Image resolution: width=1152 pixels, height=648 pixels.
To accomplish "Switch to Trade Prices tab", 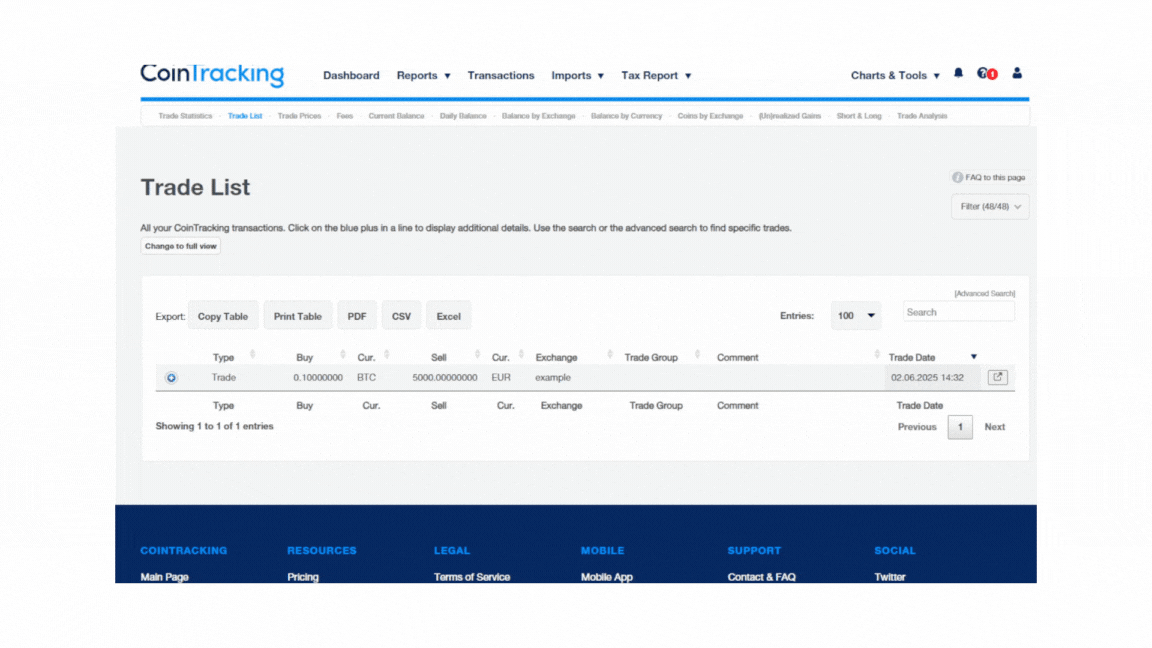I will 299,116.
